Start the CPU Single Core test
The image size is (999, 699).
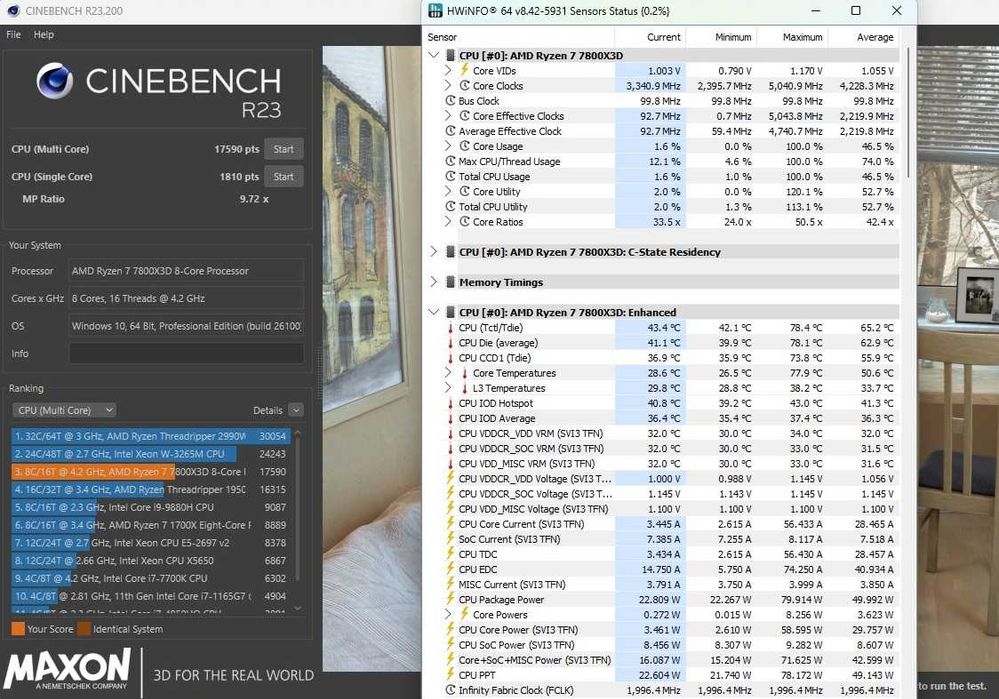click(284, 177)
